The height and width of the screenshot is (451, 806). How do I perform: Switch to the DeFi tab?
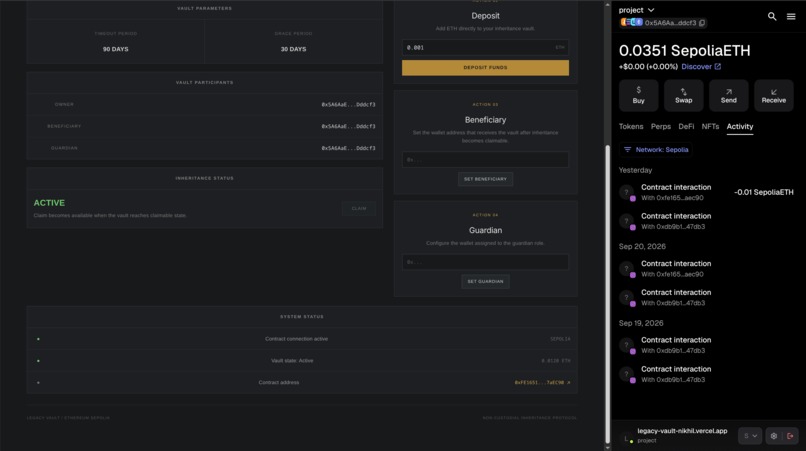[x=686, y=127]
